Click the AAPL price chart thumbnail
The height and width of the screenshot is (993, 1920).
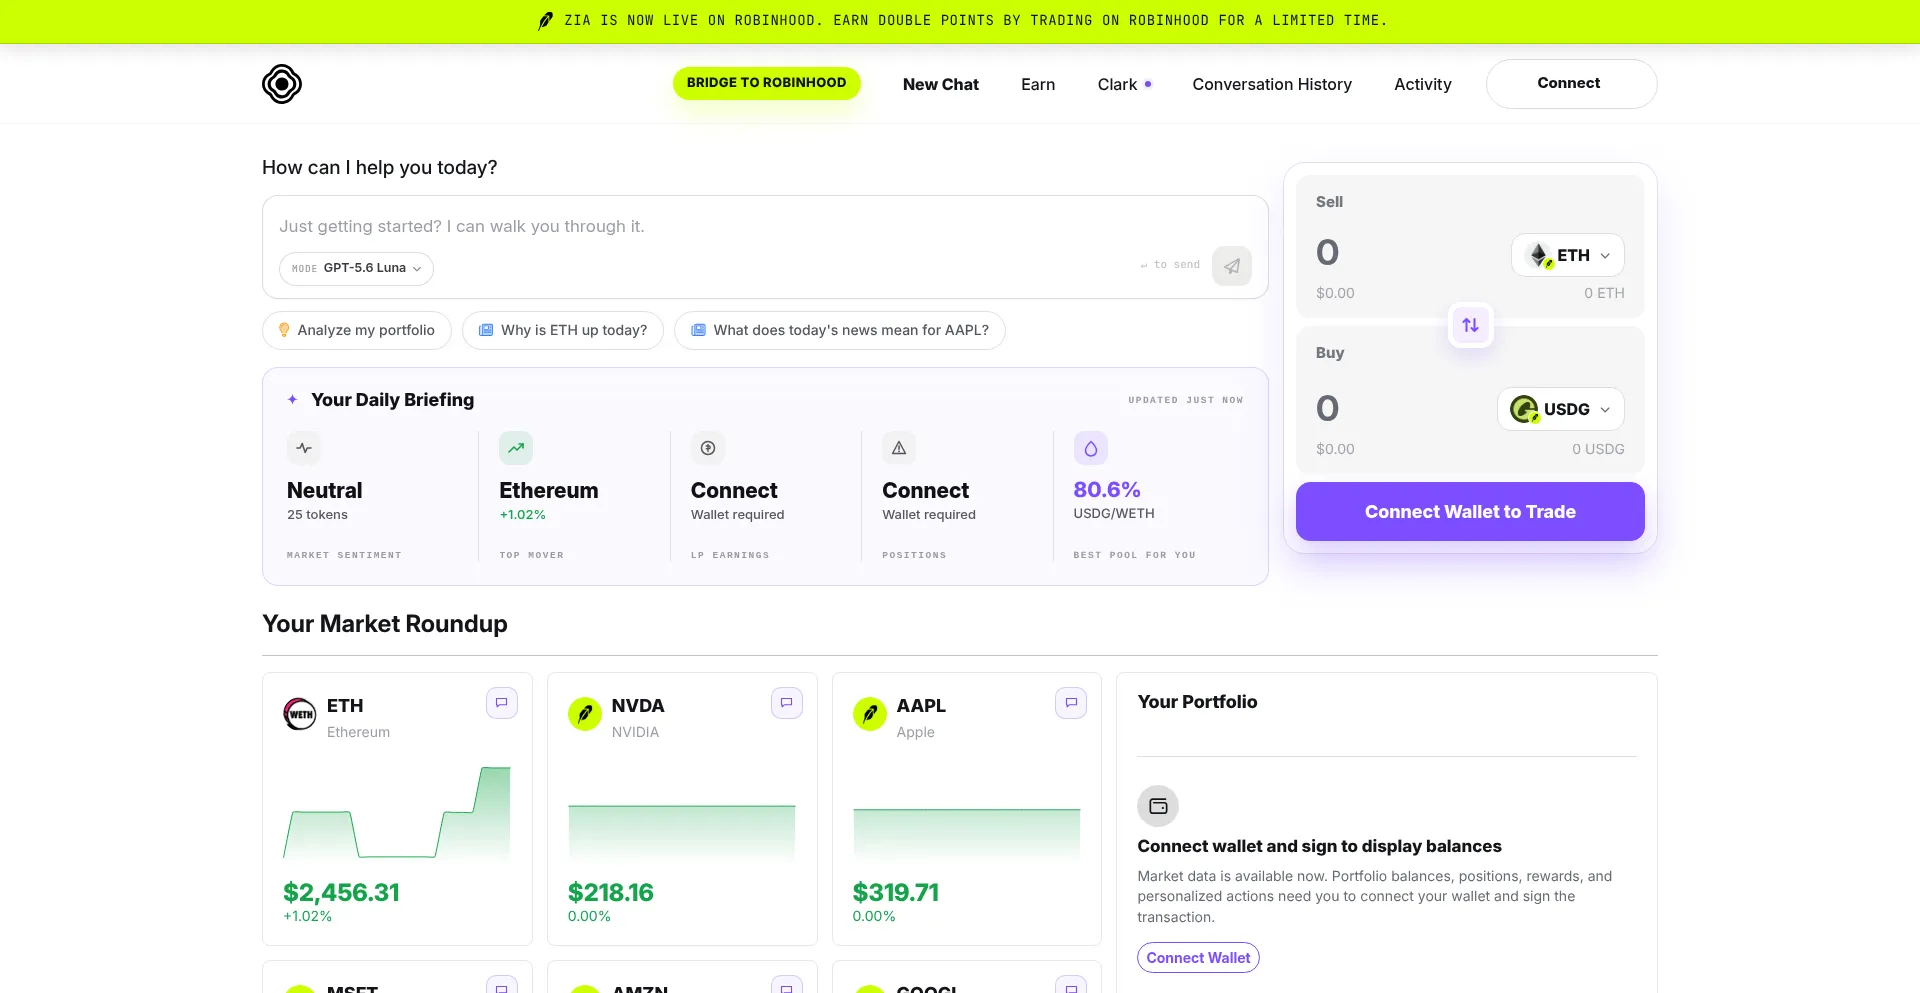coord(966,834)
